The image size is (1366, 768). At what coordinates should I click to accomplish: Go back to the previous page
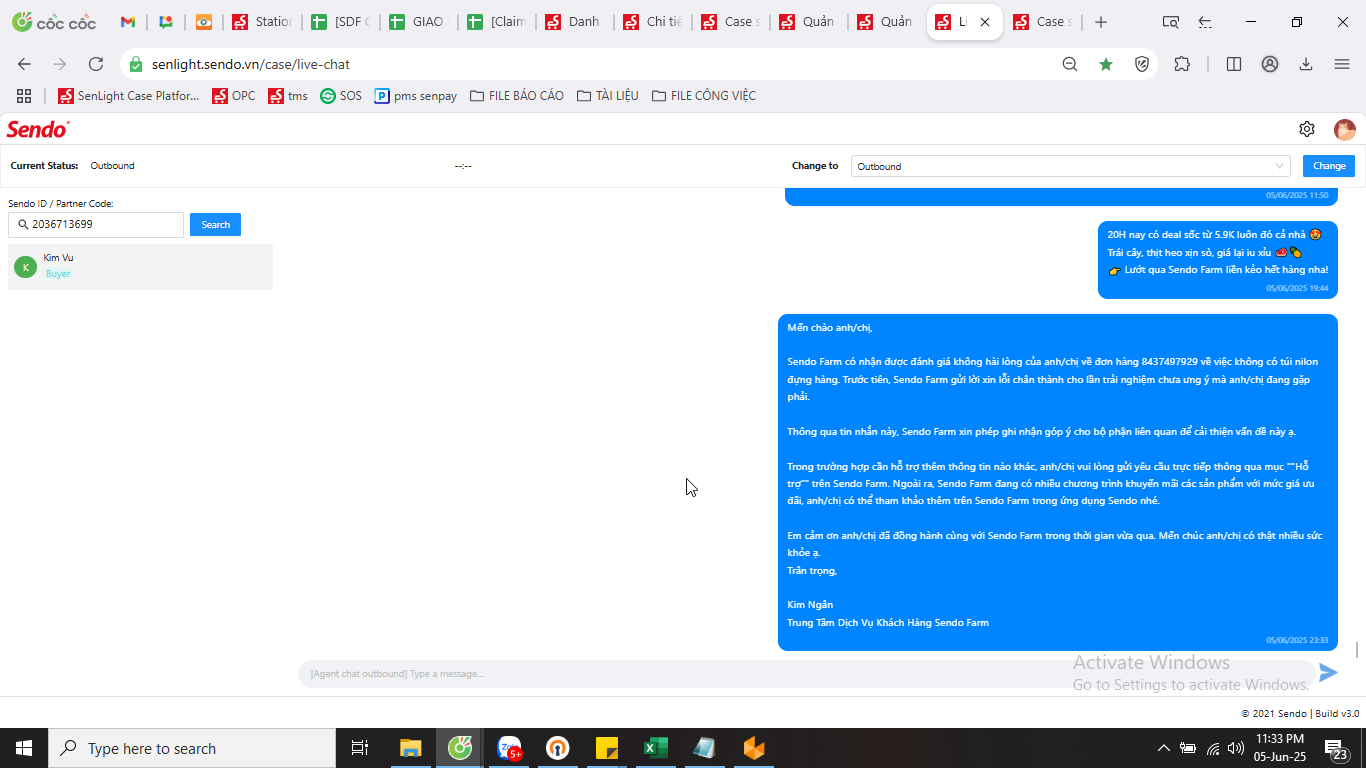point(24,64)
